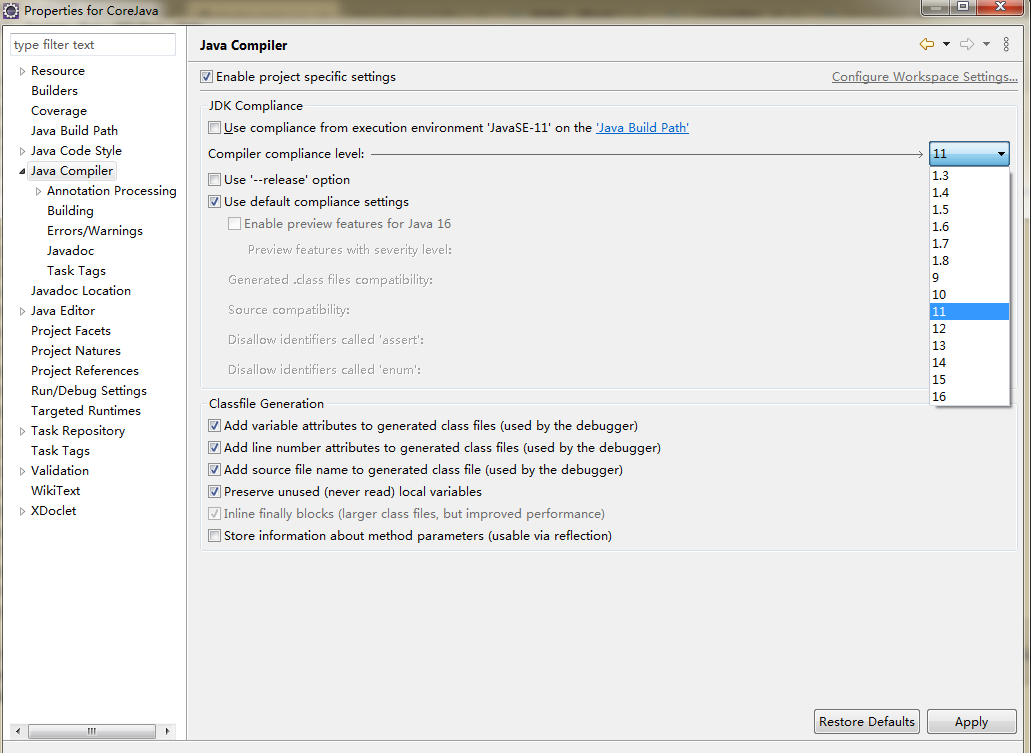Enable the '--release' option checkbox
The height and width of the screenshot is (753, 1031).
(x=214, y=180)
